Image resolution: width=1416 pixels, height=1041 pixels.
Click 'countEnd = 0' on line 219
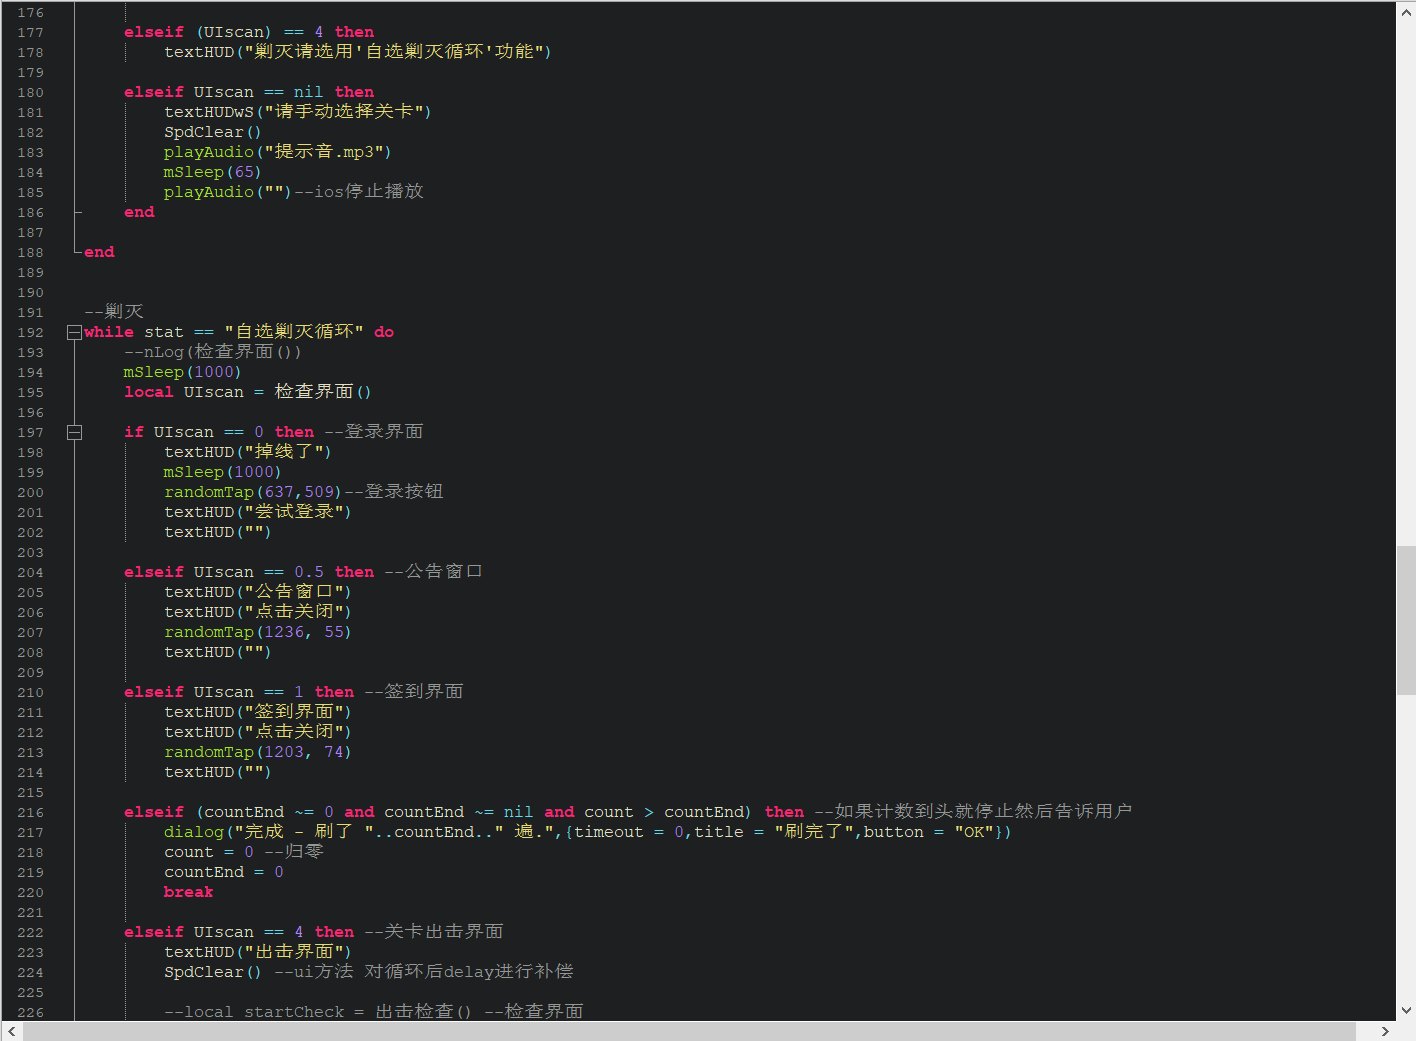click(224, 872)
